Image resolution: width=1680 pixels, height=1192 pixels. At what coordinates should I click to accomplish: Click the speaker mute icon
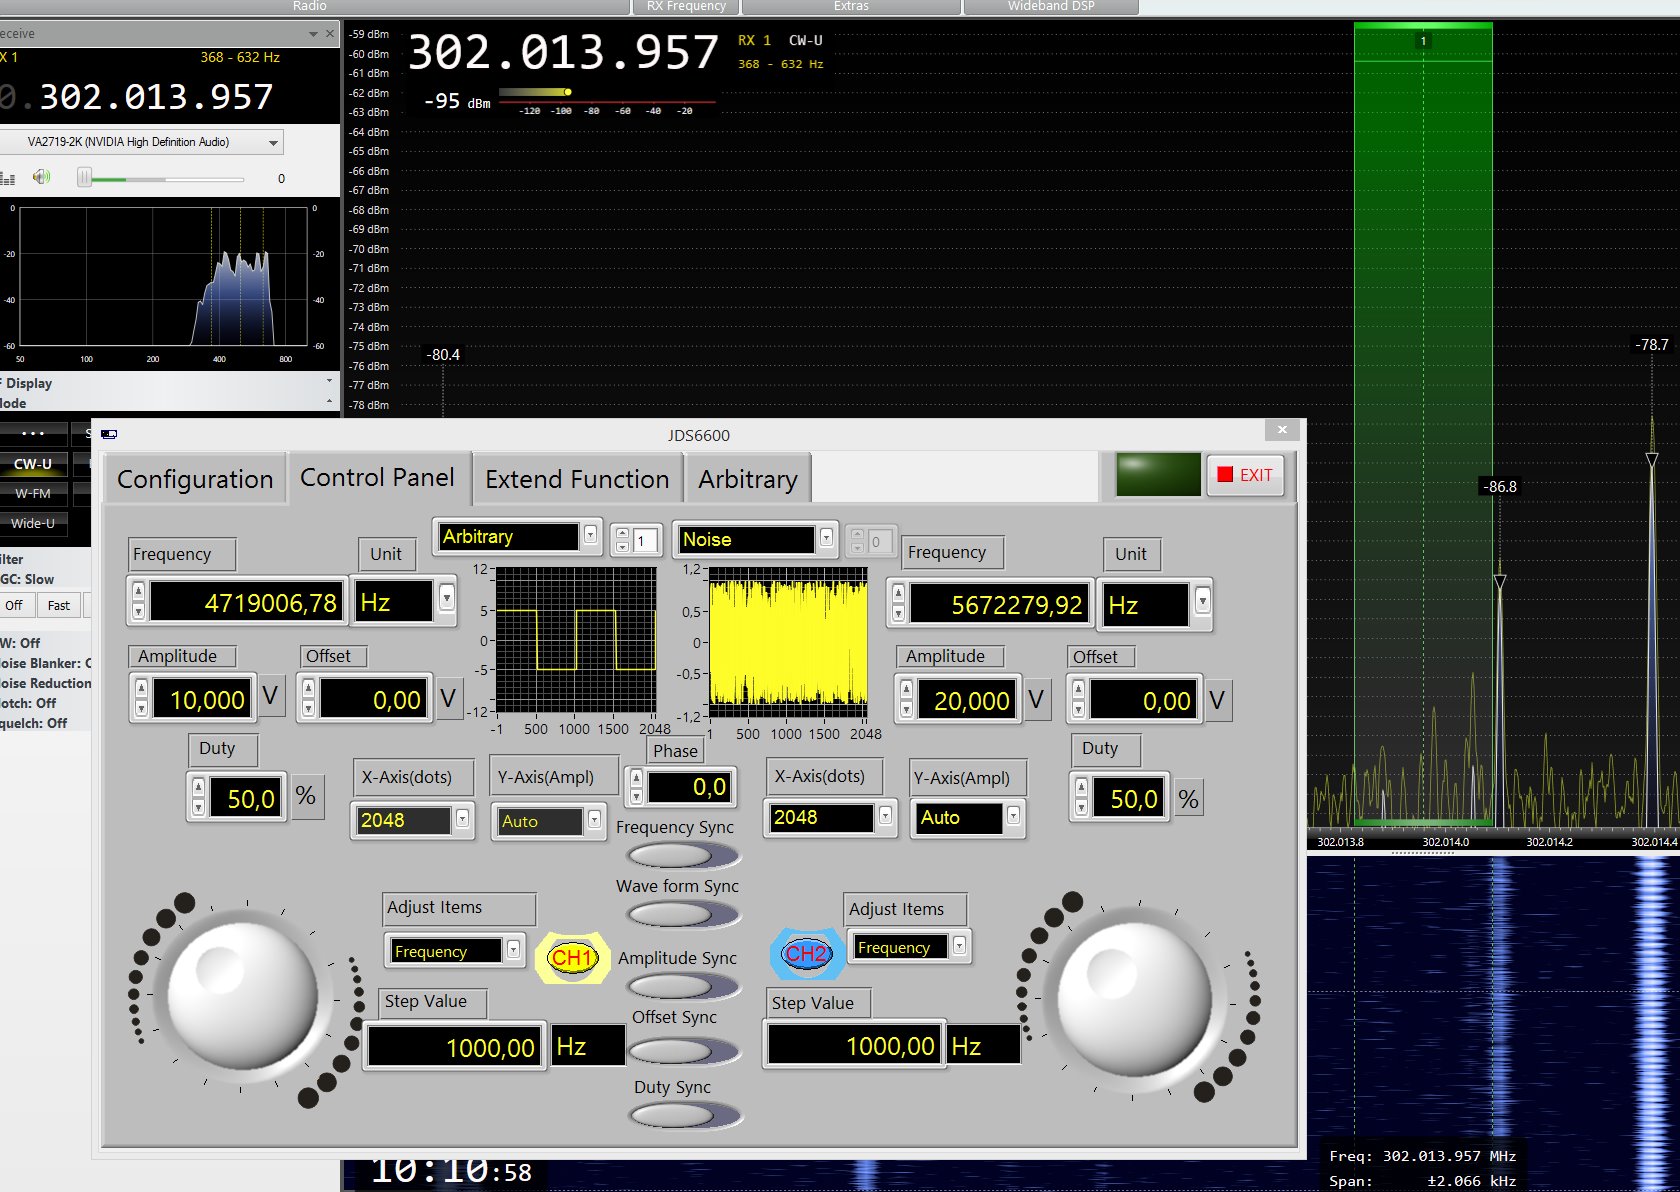point(41,177)
